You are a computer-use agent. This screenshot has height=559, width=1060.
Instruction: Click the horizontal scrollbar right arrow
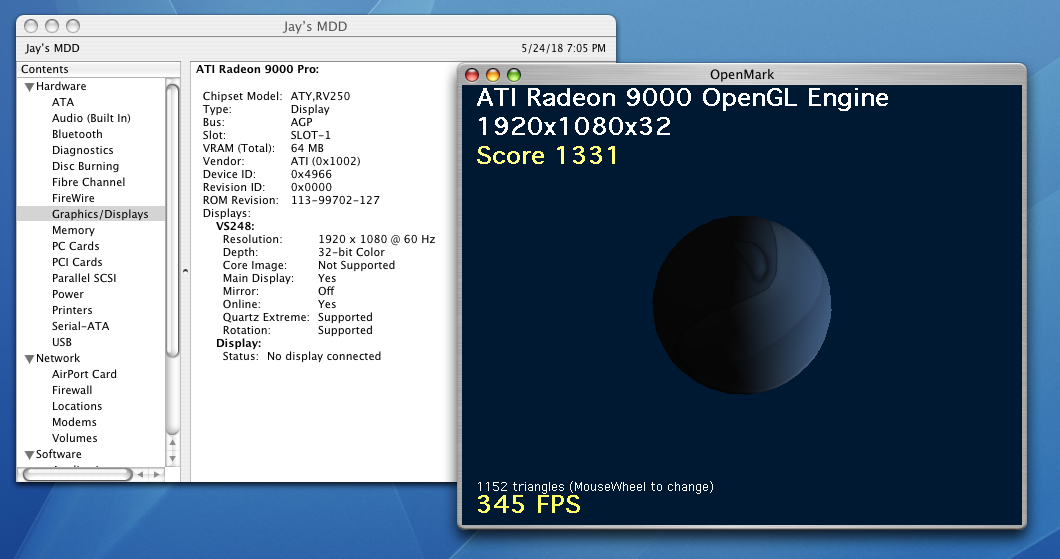[x=157, y=474]
